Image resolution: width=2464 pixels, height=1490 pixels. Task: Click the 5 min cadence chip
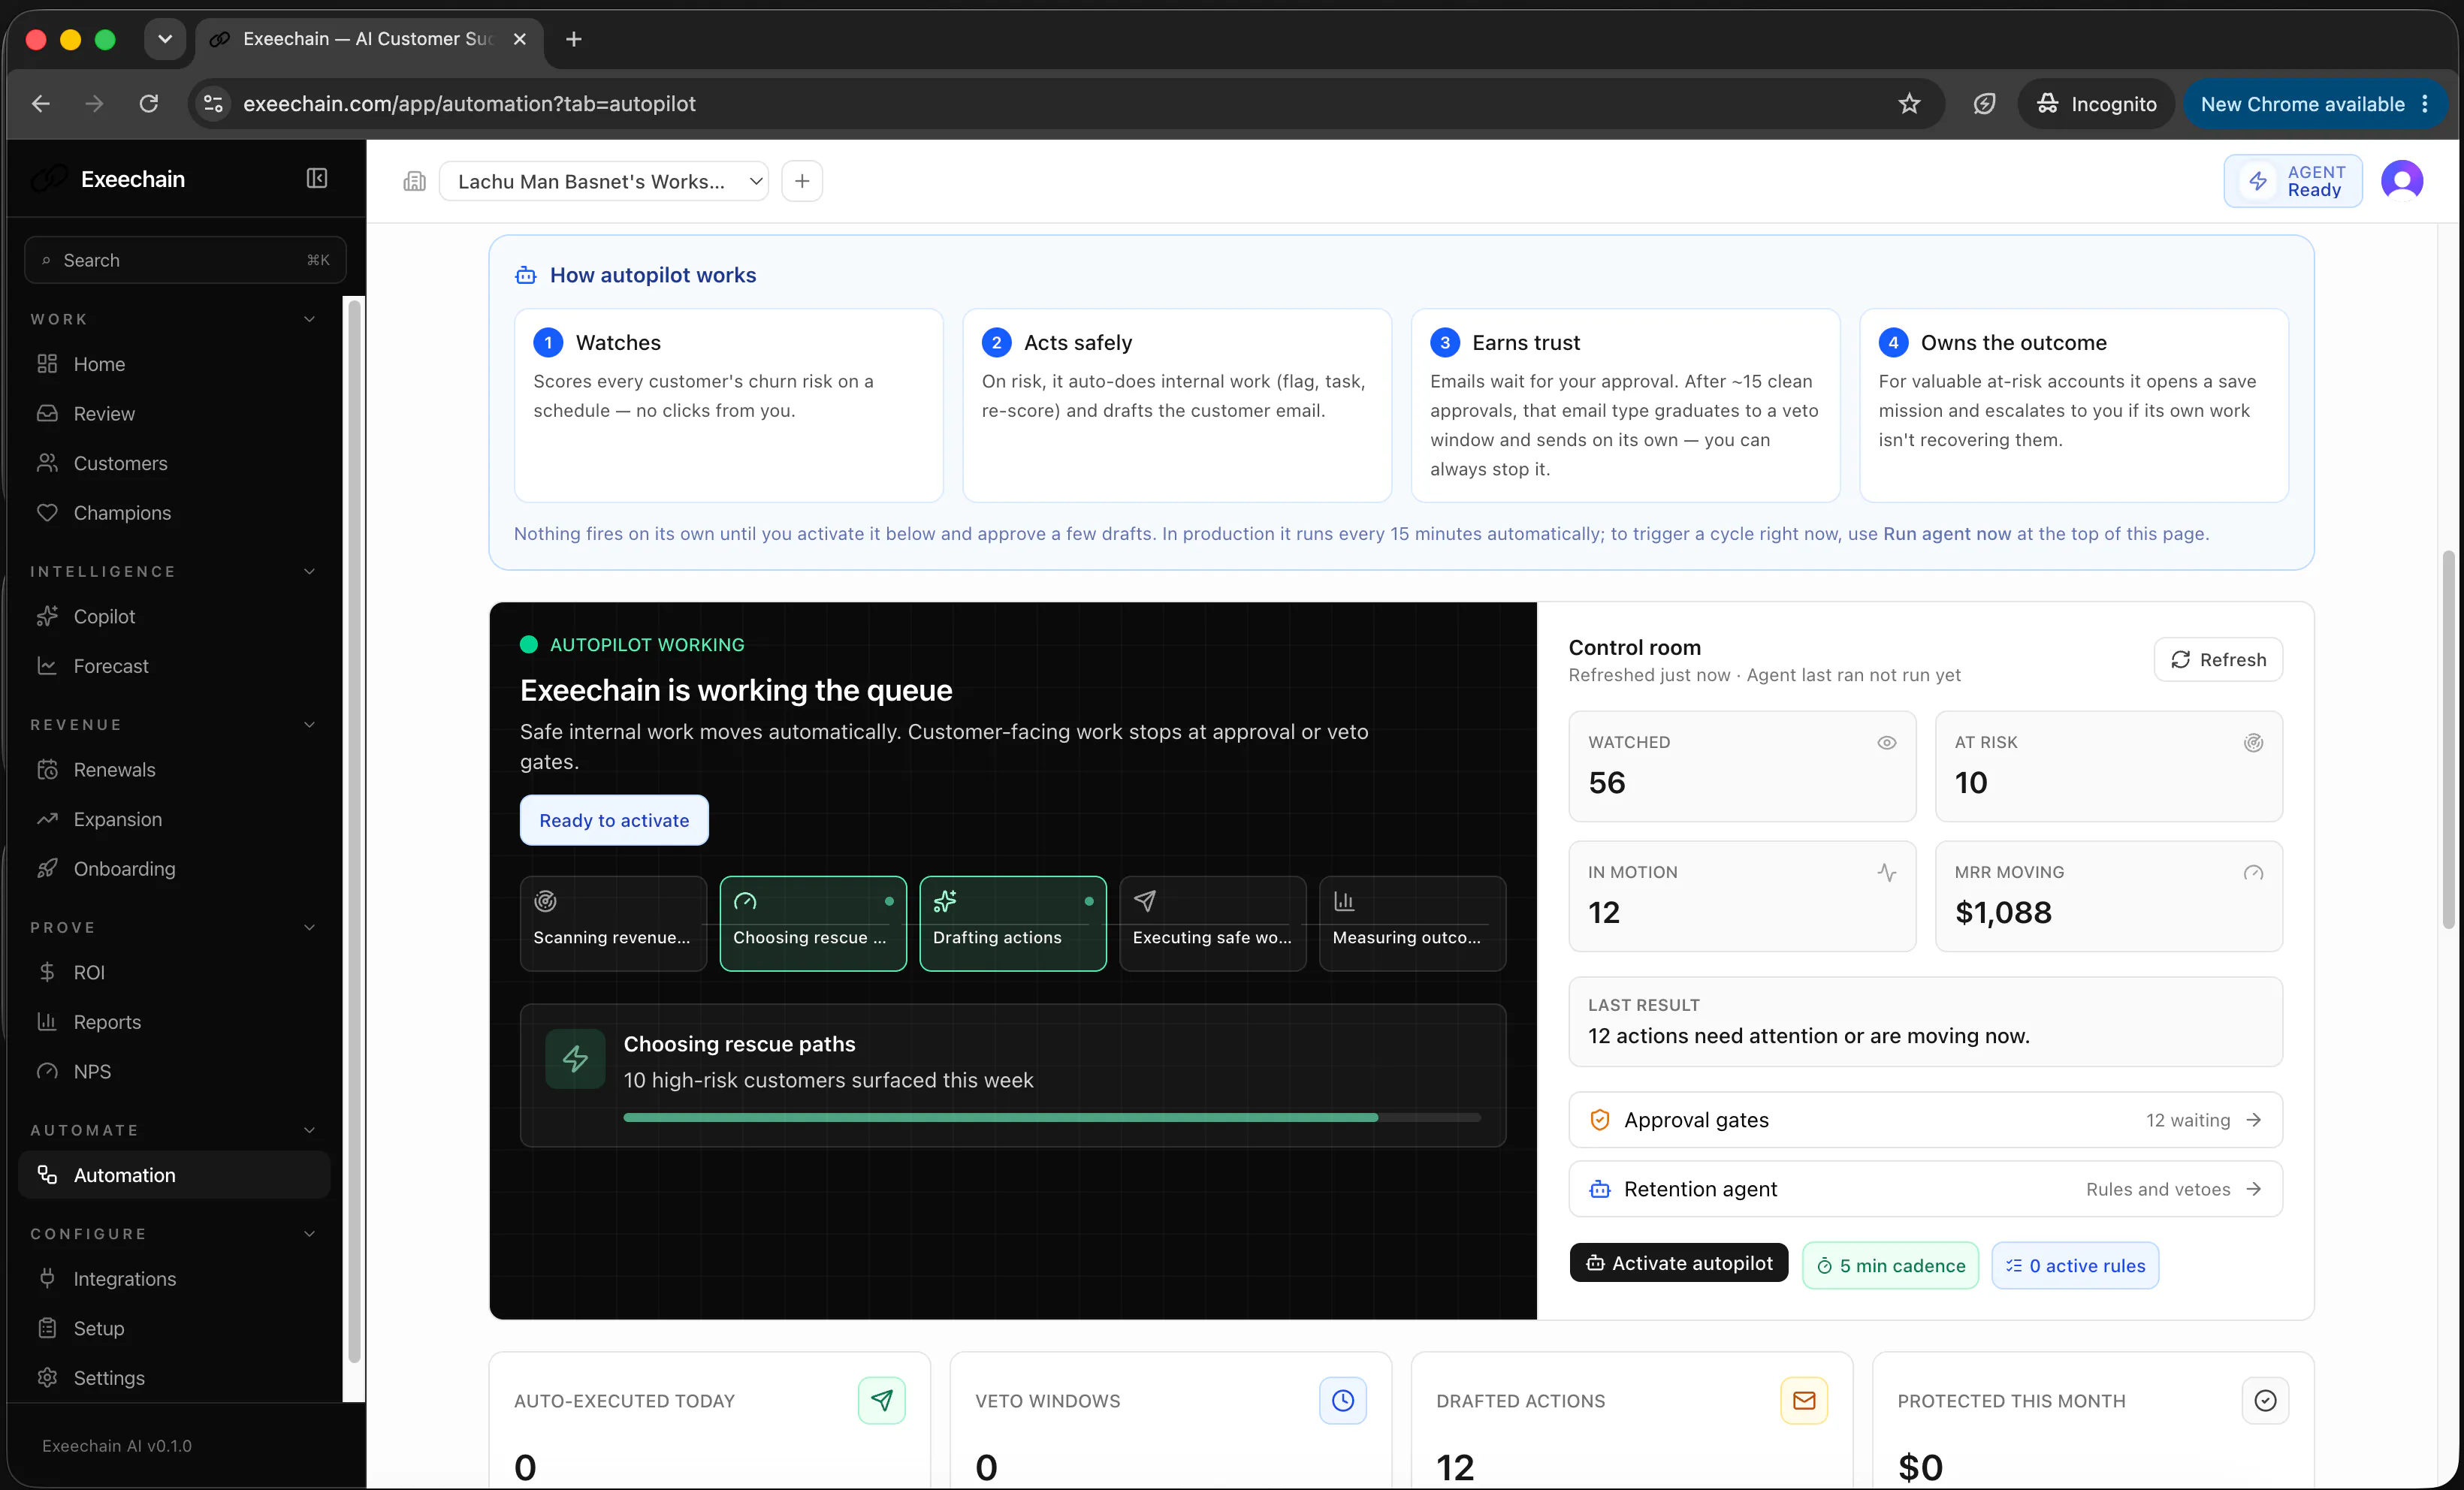coord(1890,1265)
